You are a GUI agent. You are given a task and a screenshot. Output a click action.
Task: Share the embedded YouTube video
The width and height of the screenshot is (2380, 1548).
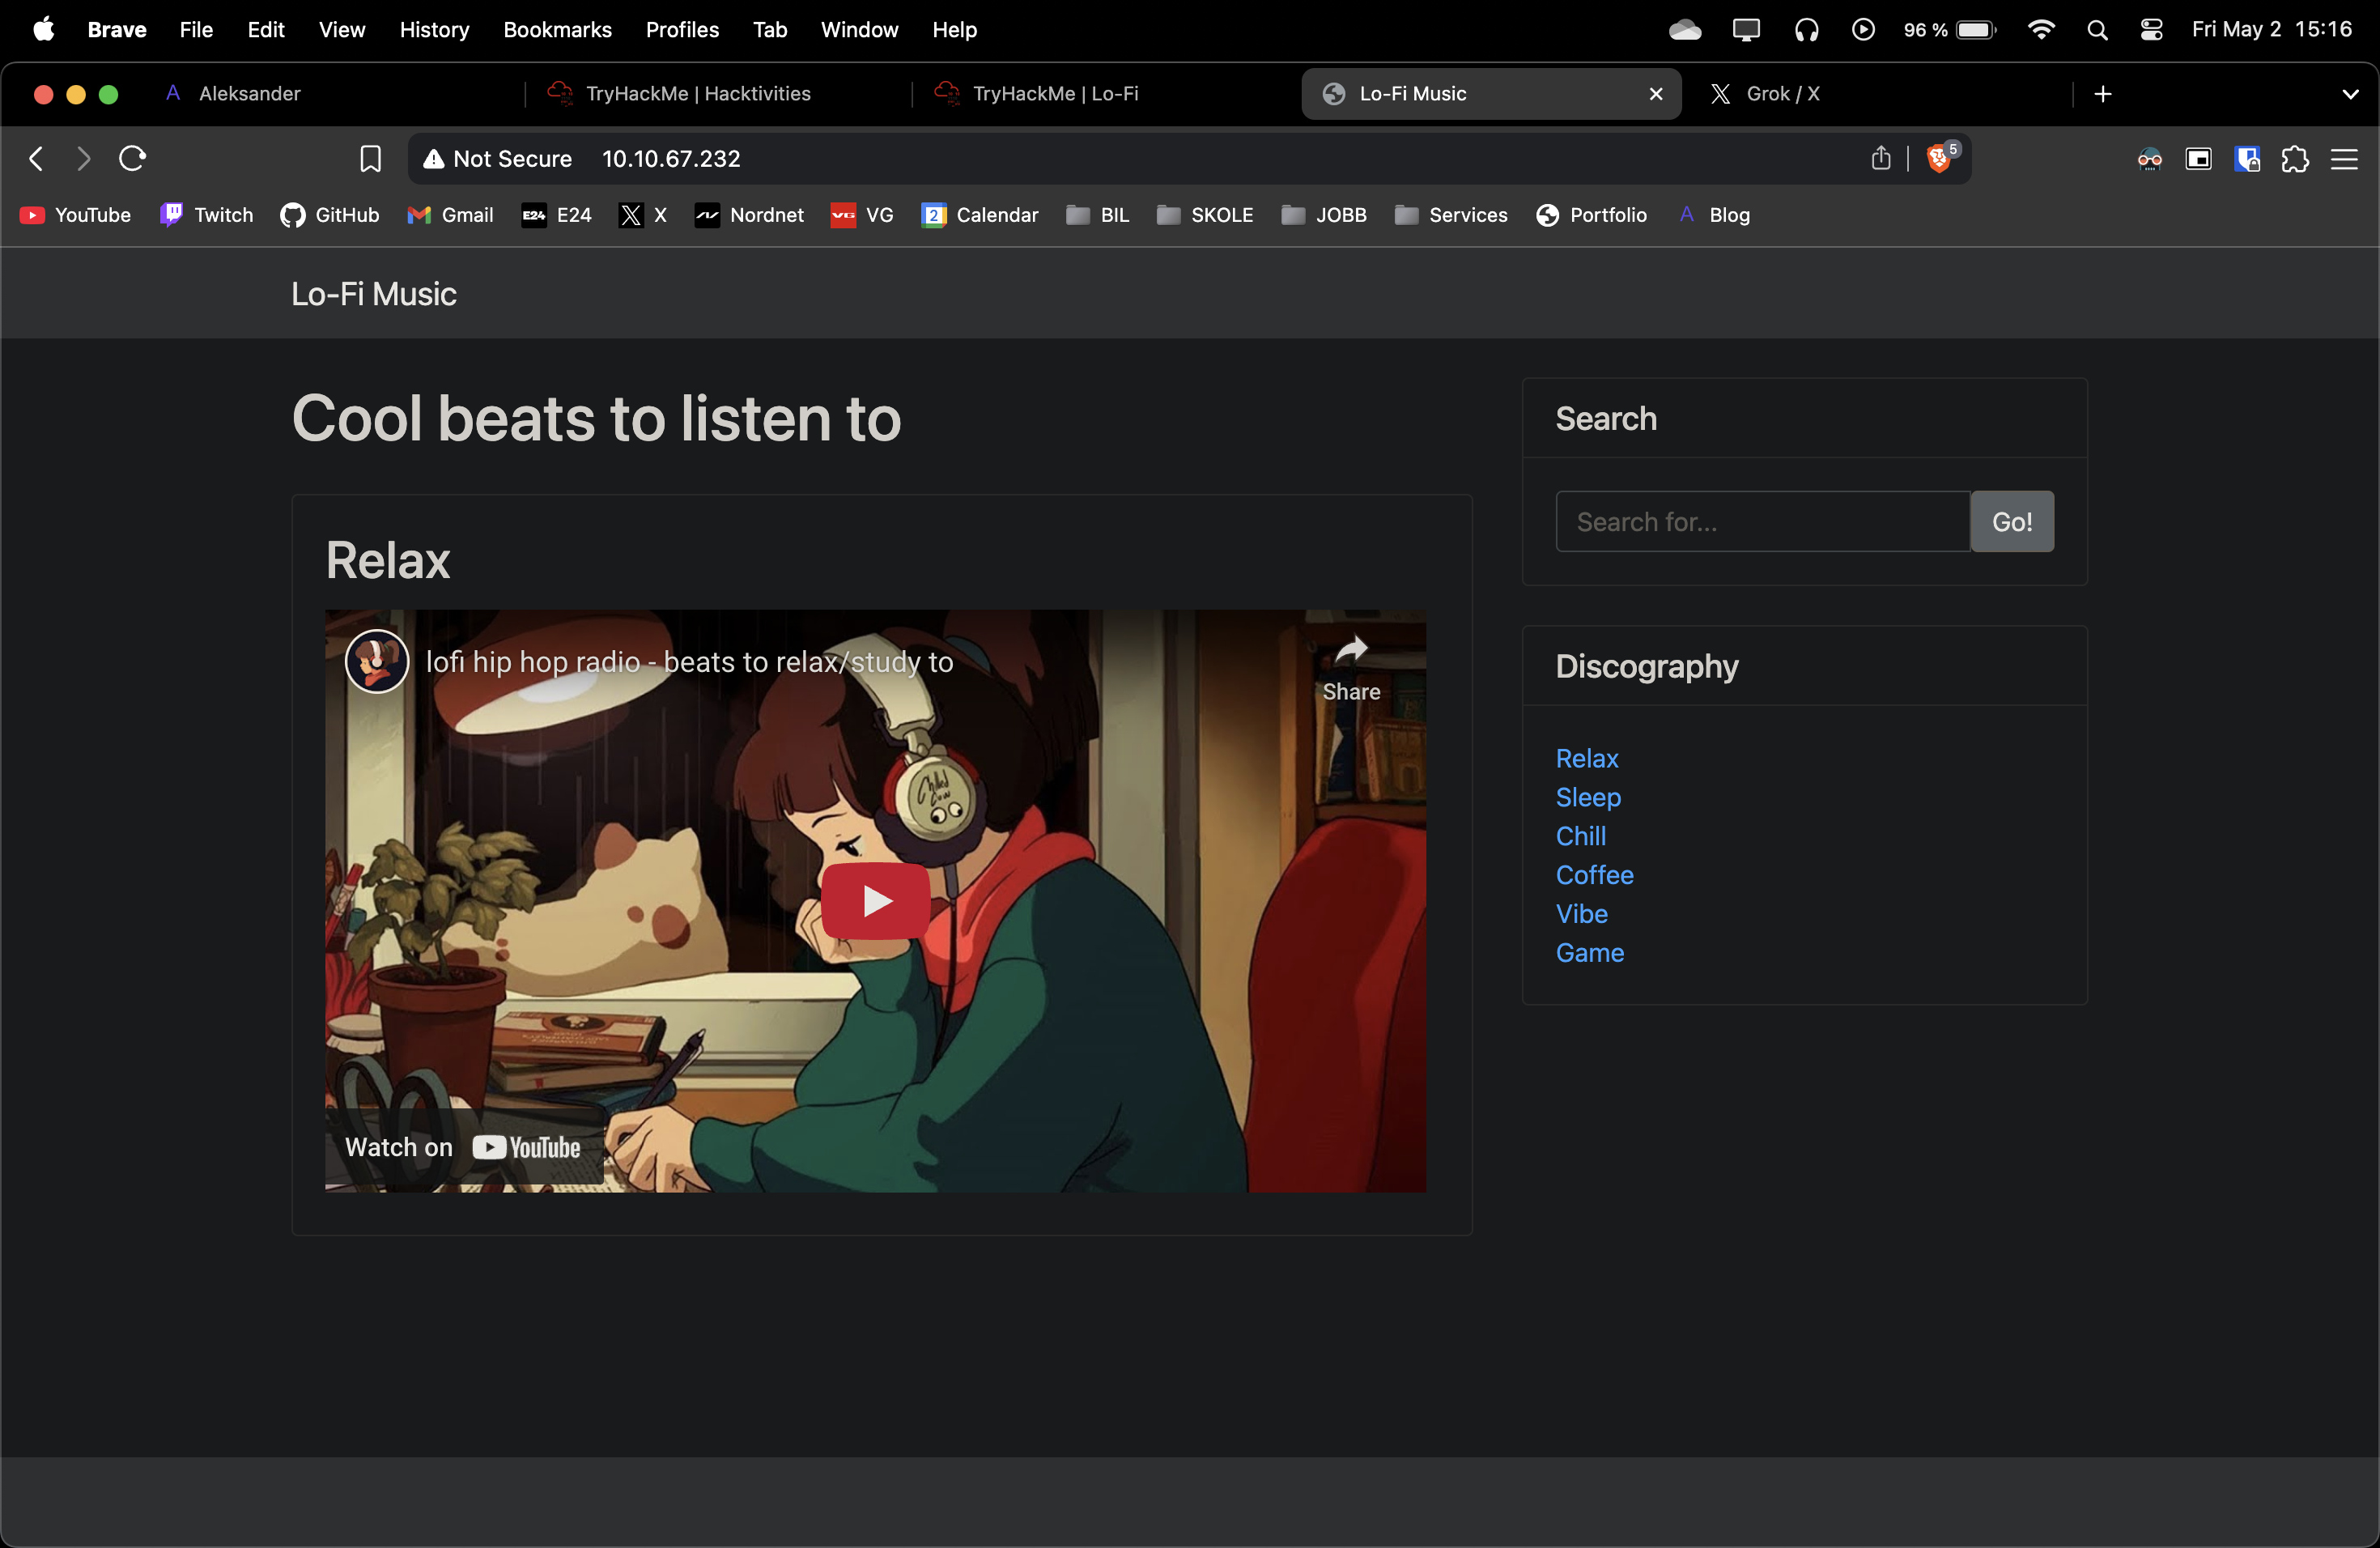click(x=1351, y=668)
